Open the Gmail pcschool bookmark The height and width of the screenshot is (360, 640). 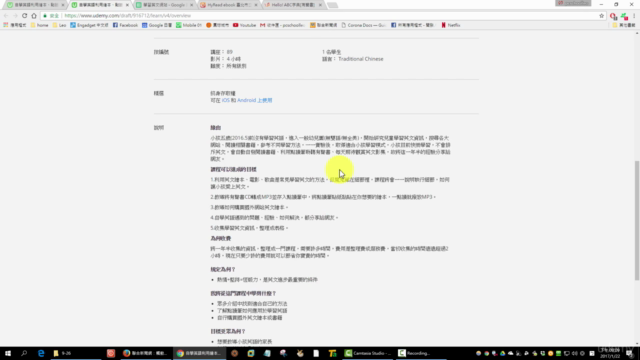coord(282,25)
